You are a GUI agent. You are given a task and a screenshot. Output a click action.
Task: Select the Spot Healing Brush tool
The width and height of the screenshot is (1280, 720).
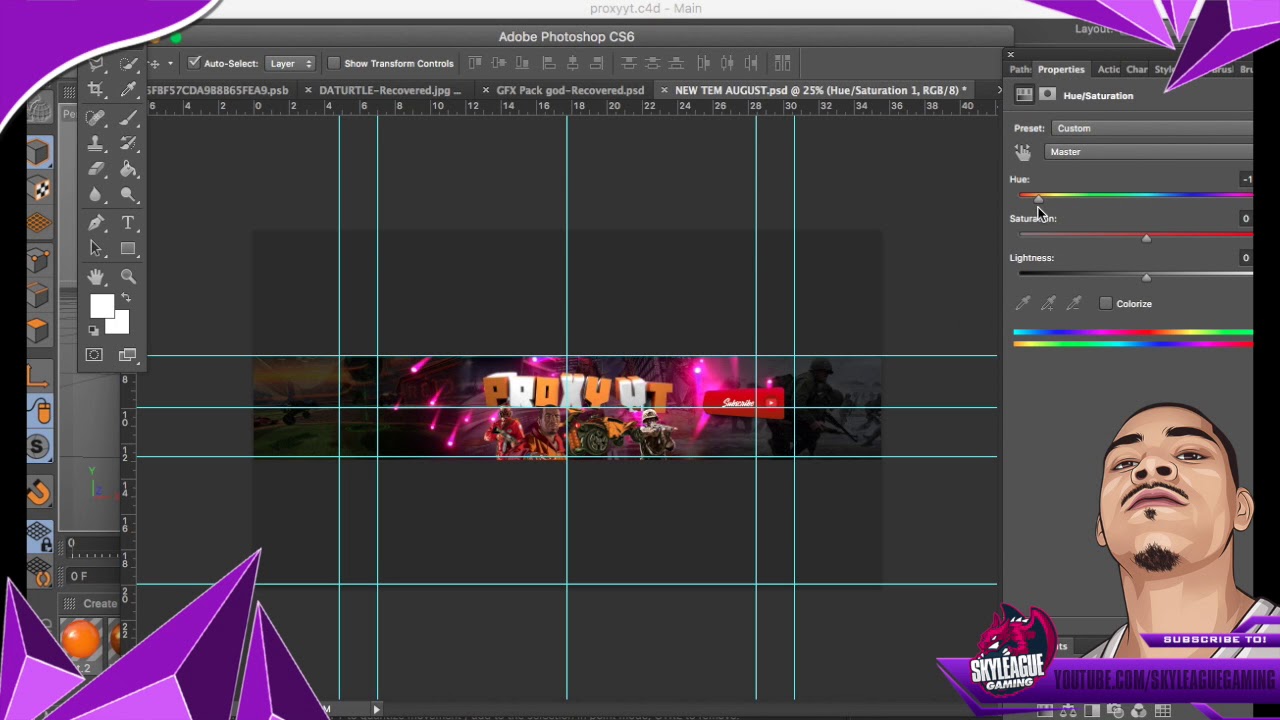[x=96, y=117]
